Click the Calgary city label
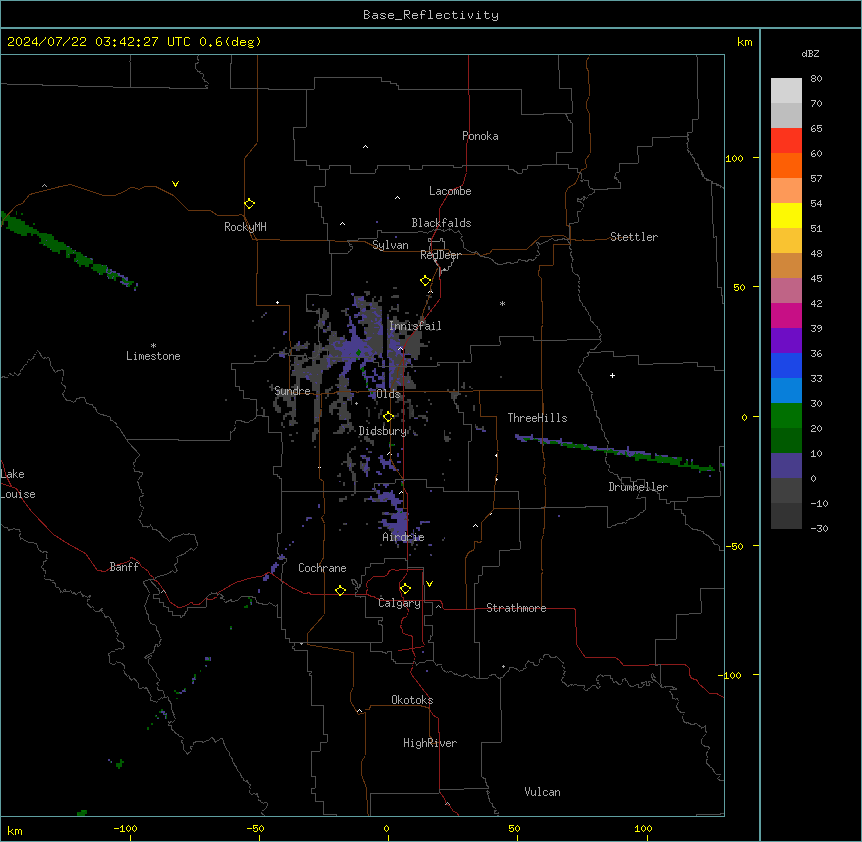862x842 pixels. [399, 603]
